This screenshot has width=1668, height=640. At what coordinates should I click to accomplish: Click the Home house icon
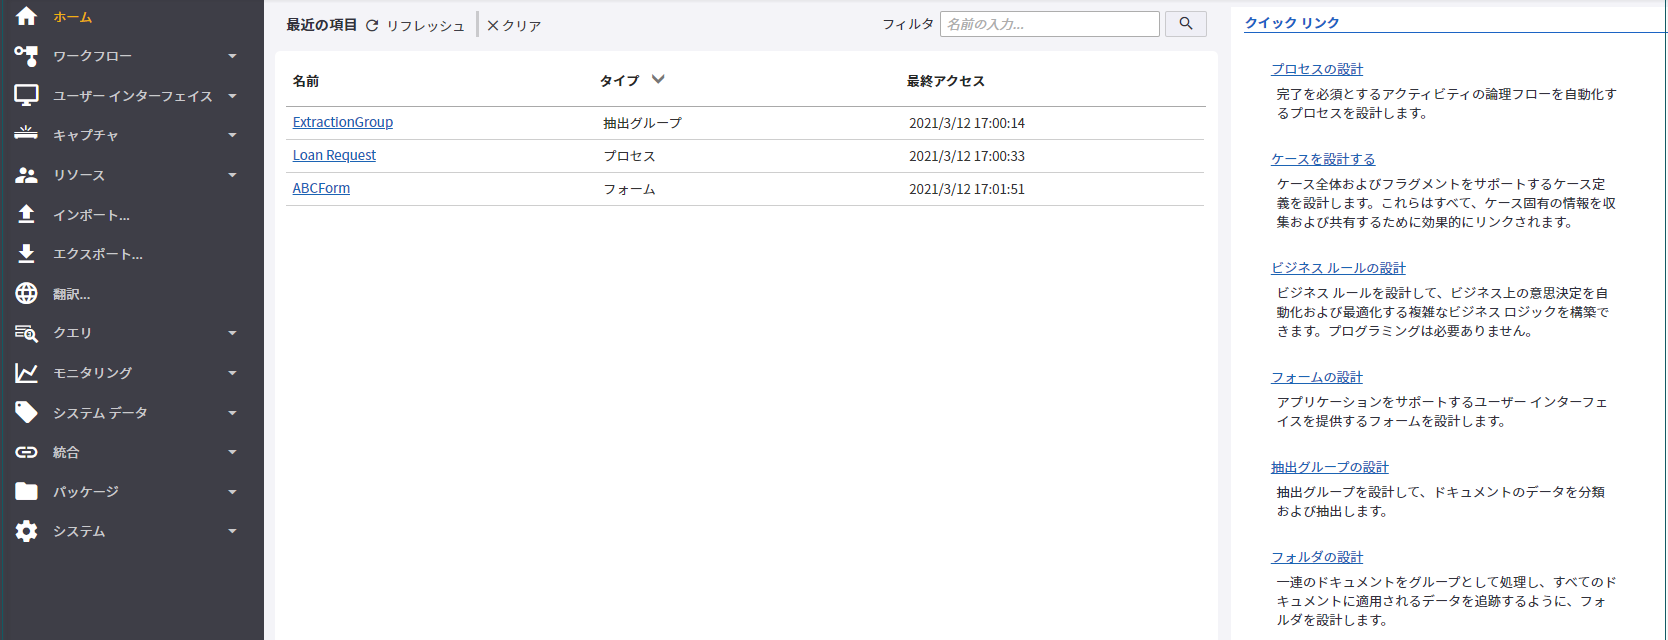[x=26, y=16]
